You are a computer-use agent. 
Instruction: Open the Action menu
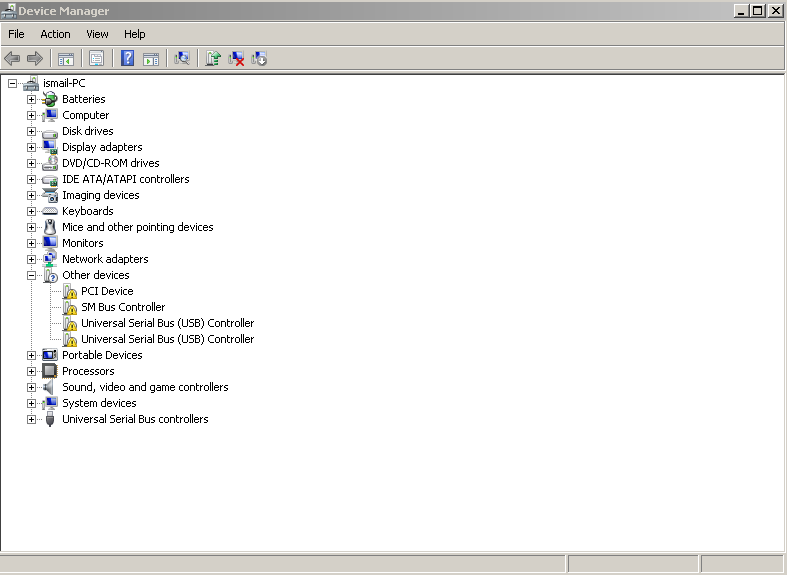pos(55,34)
